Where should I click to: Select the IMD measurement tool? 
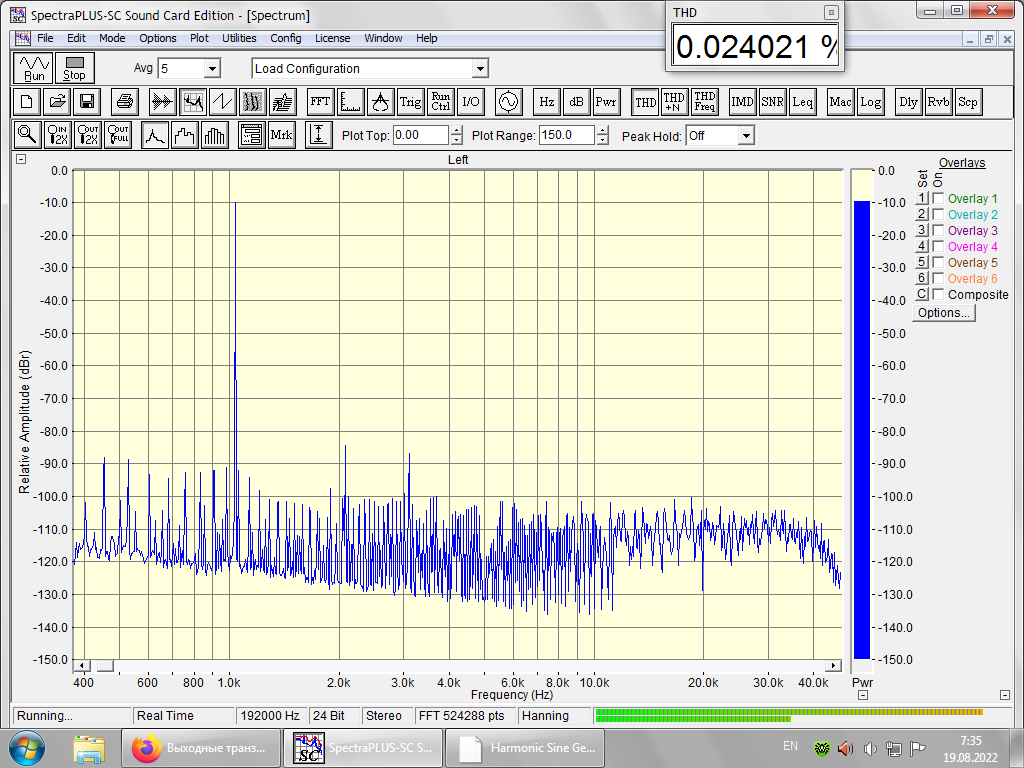[x=742, y=102]
